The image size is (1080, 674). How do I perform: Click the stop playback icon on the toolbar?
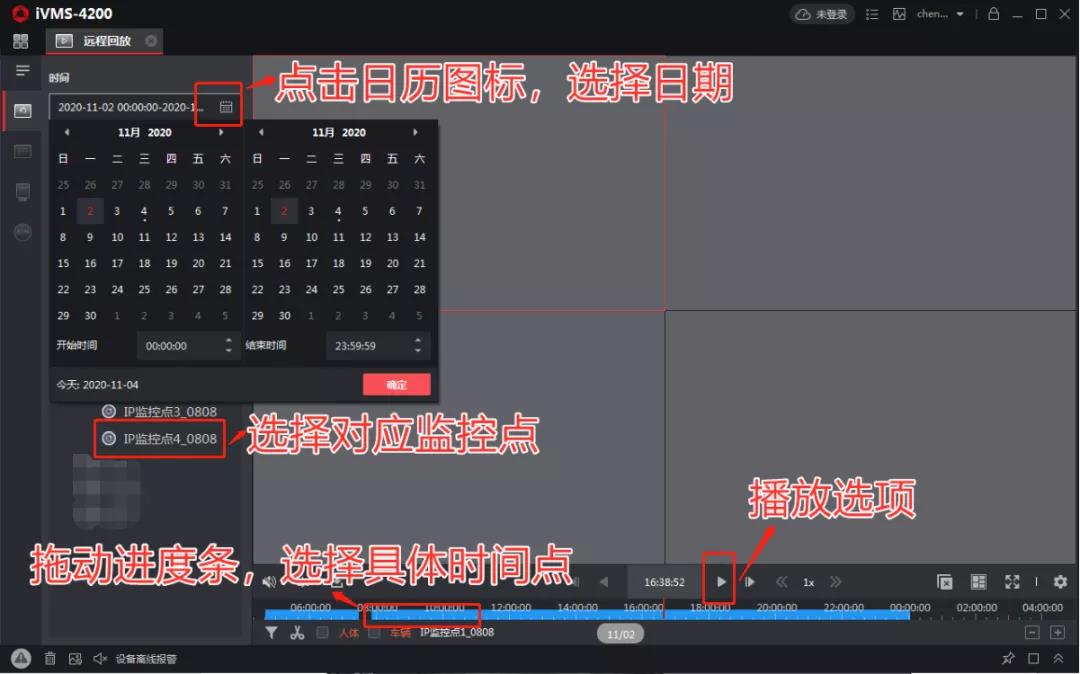click(x=944, y=581)
